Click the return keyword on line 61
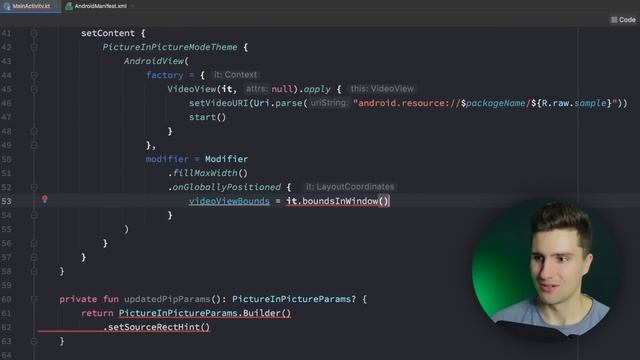Screen dimensions: 640x360 tap(97, 313)
